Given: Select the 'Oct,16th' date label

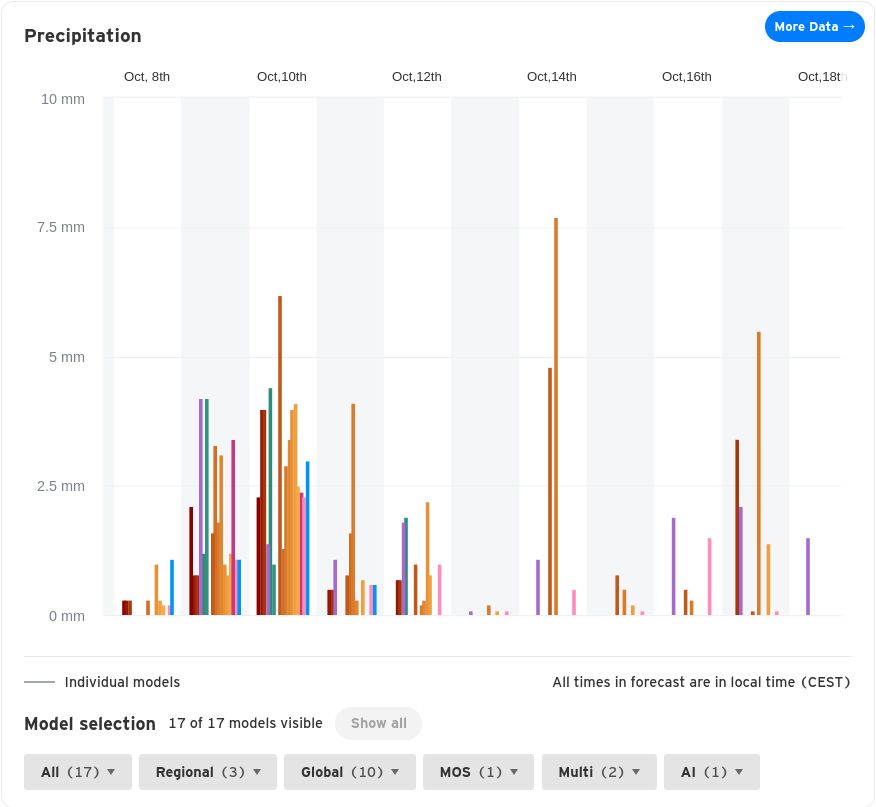Looking at the screenshot, I should pyautogui.click(x=687, y=77).
